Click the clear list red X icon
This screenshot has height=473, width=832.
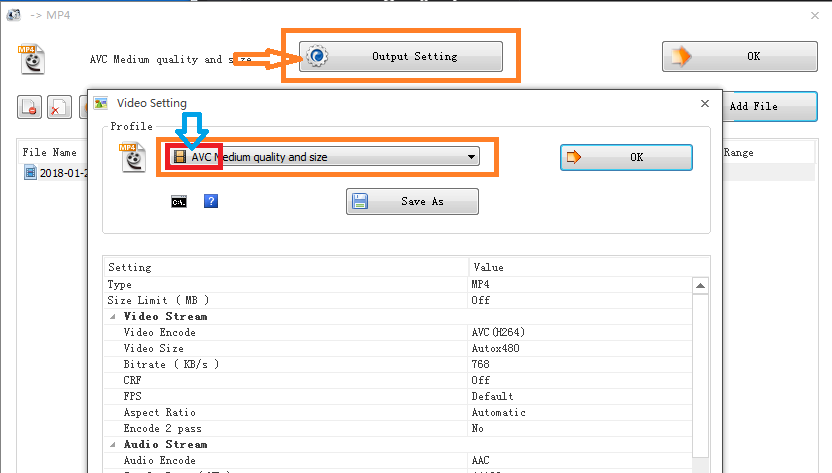[60, 107]
